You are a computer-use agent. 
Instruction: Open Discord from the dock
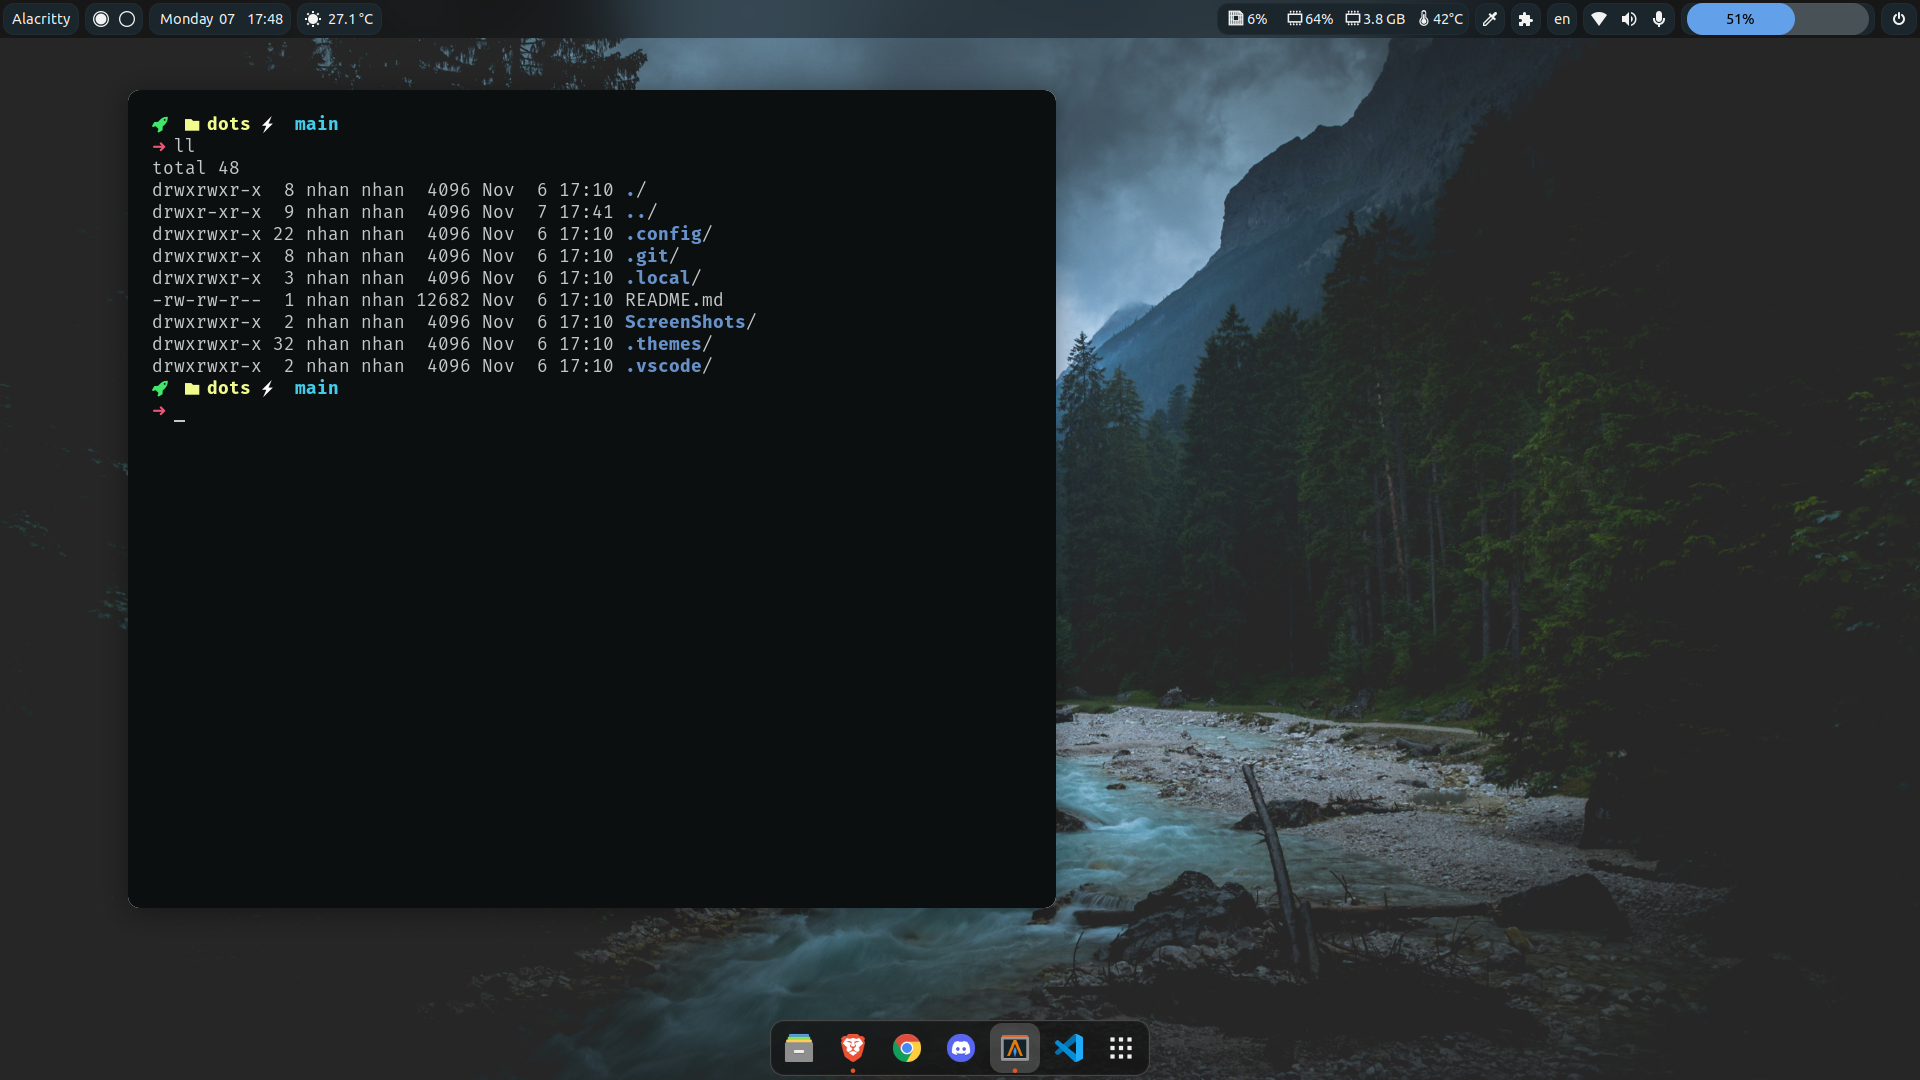(x=960, y=1048)
